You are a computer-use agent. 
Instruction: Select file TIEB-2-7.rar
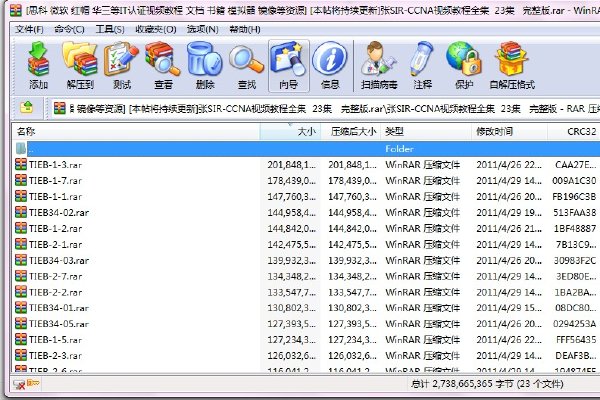(x=55, y=276)
